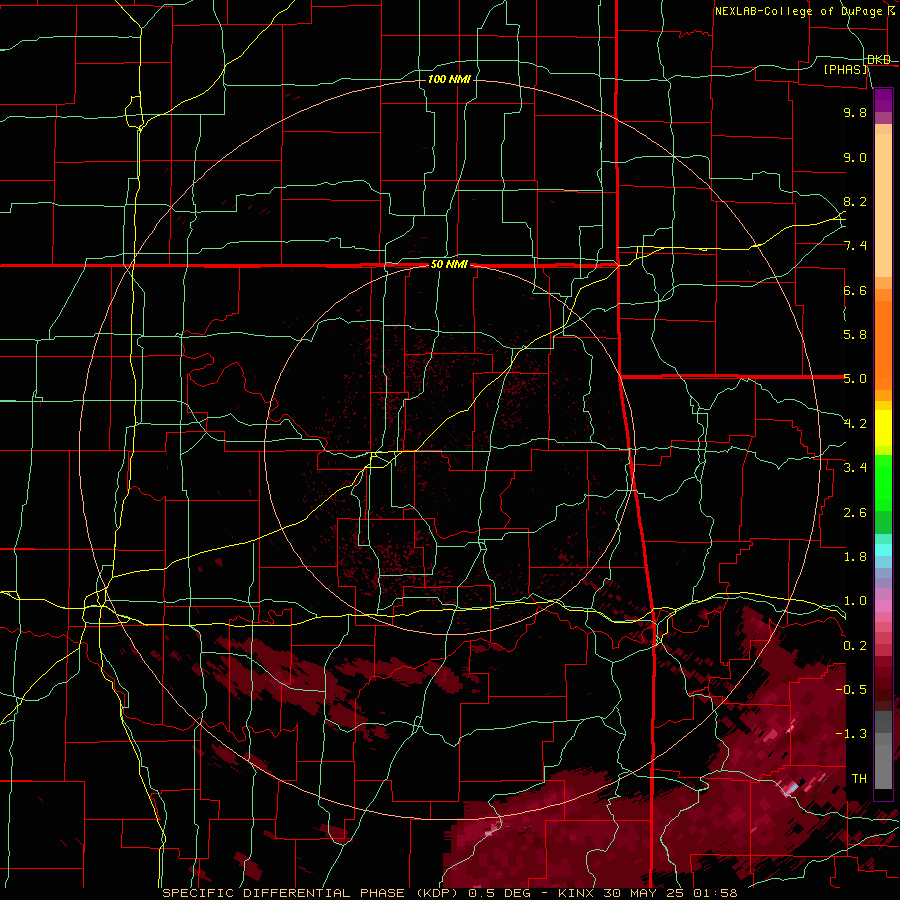This screenshot has height=900, width=900.
Task: Click the -1.3 value on color scale
Action: click(x=851, y=734)
